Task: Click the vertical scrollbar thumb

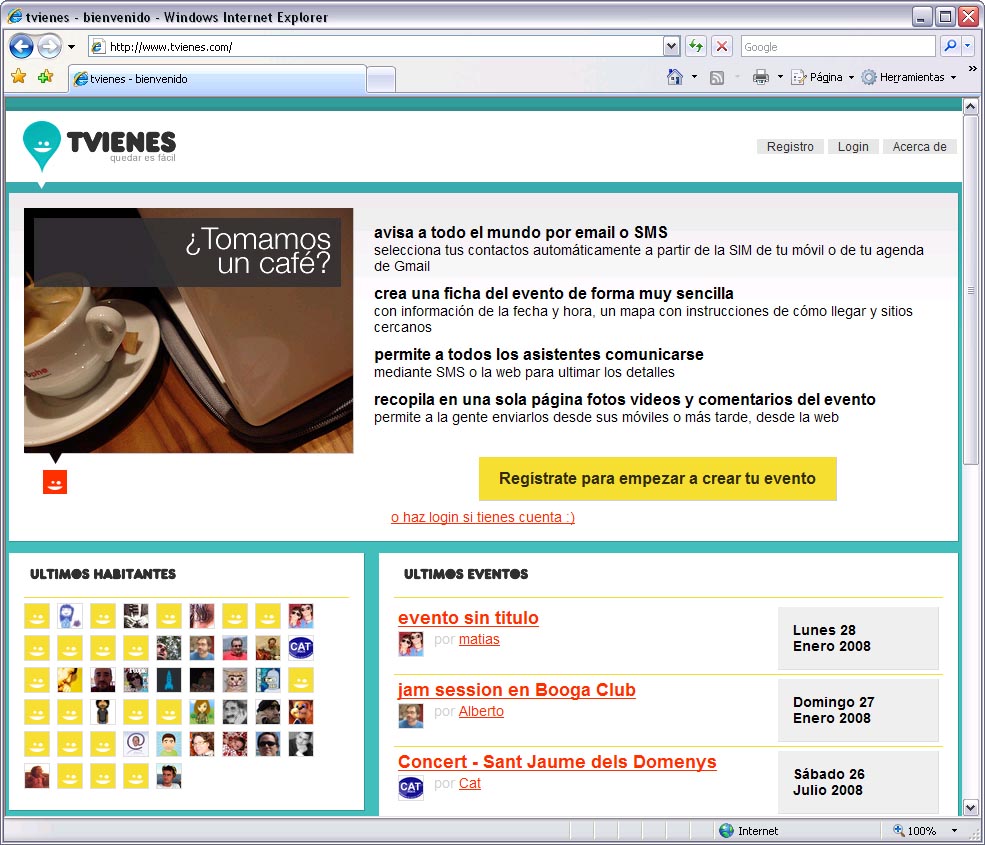Action: (x=971, y=290)
